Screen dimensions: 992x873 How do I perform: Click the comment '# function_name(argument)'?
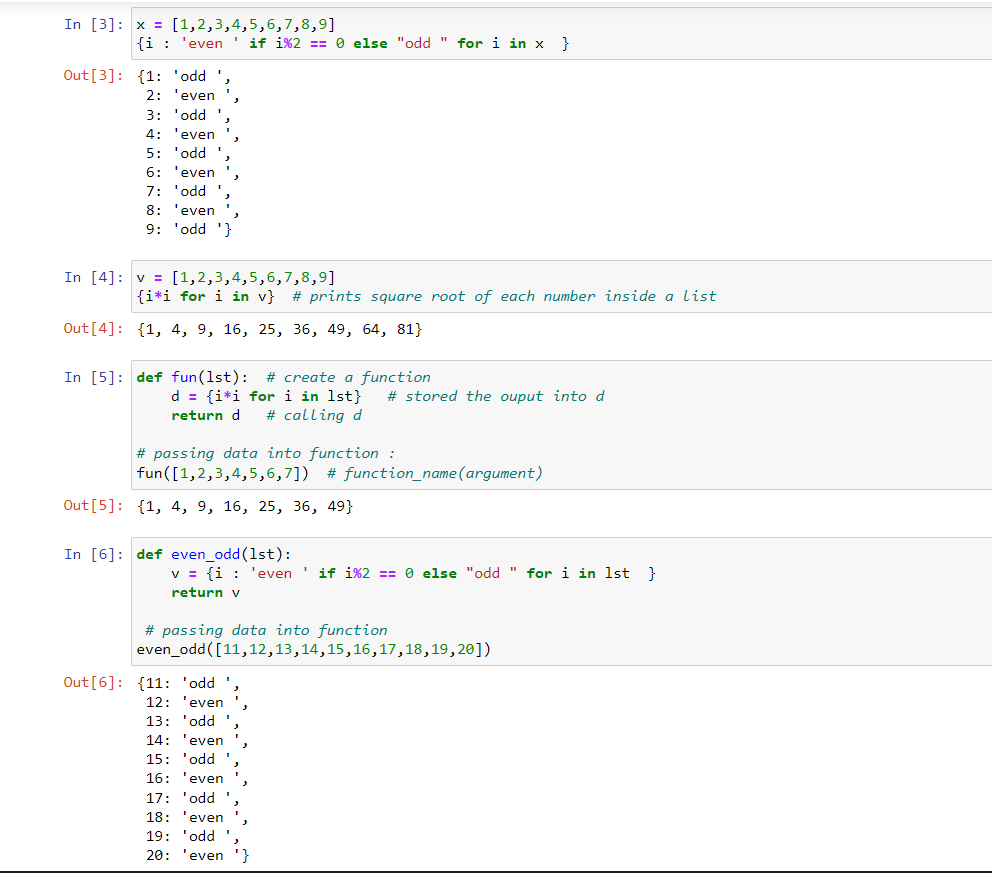pos(435,473)
